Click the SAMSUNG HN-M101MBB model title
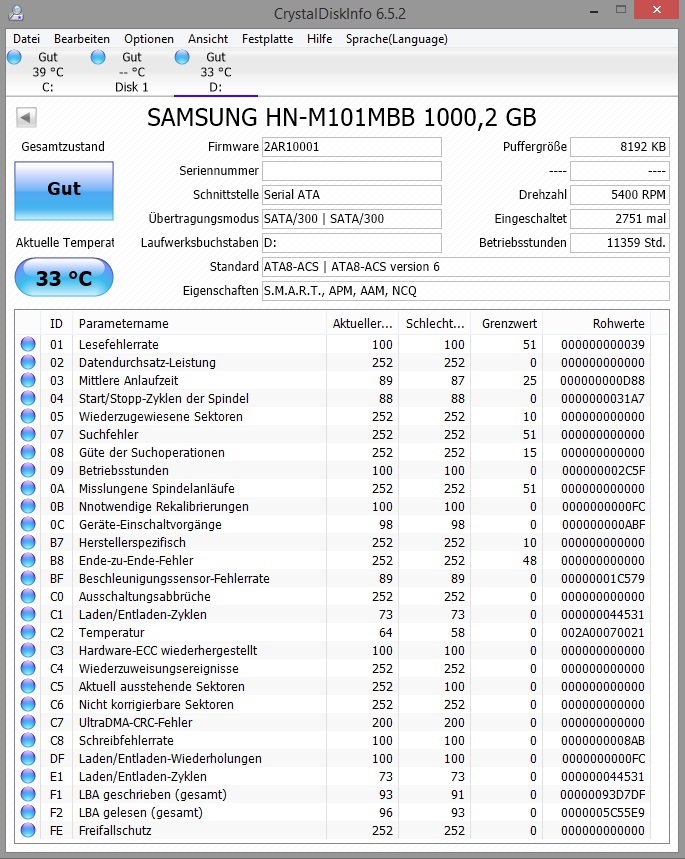 341,118
